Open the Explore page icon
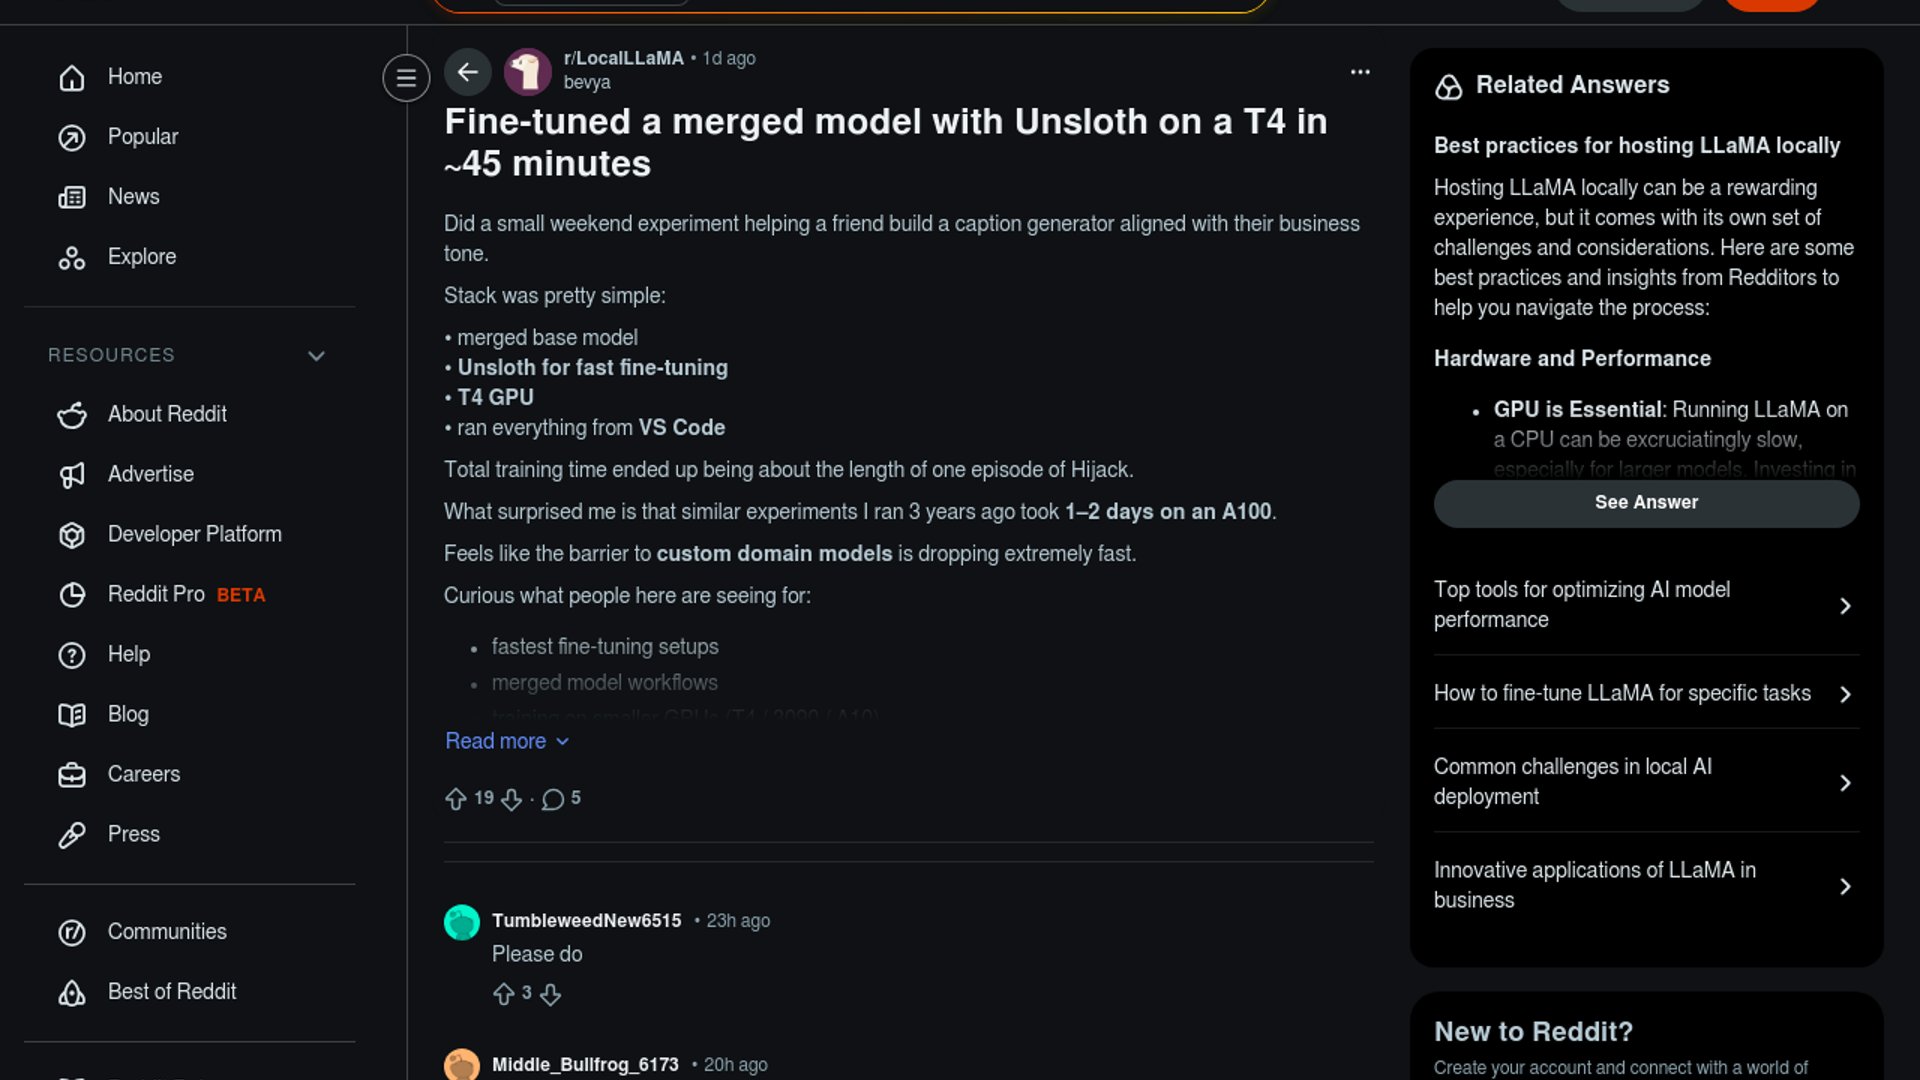Viewport: 1920px width, 1080px height. [x=72, y=258]
